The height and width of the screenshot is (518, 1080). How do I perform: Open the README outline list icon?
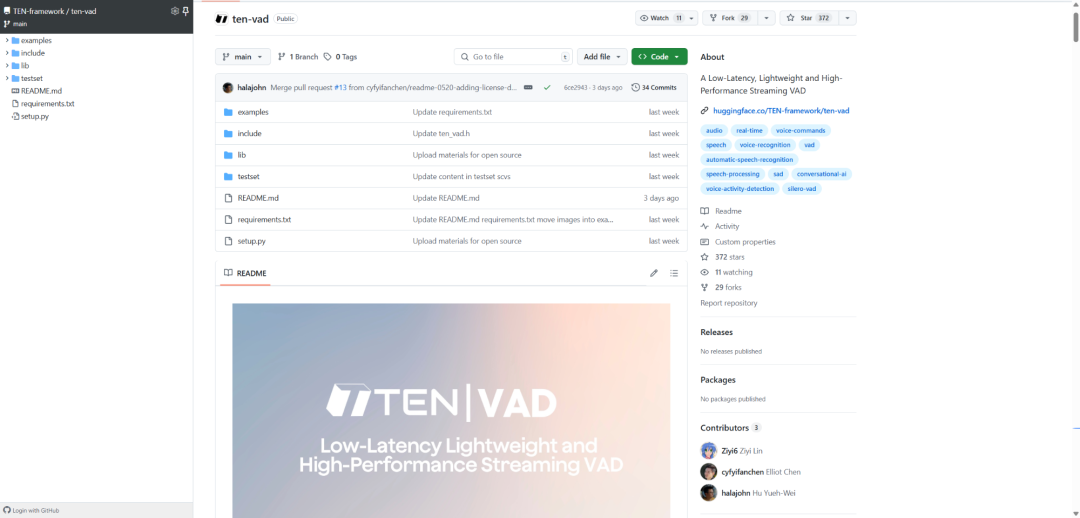(x=674, y=273)
